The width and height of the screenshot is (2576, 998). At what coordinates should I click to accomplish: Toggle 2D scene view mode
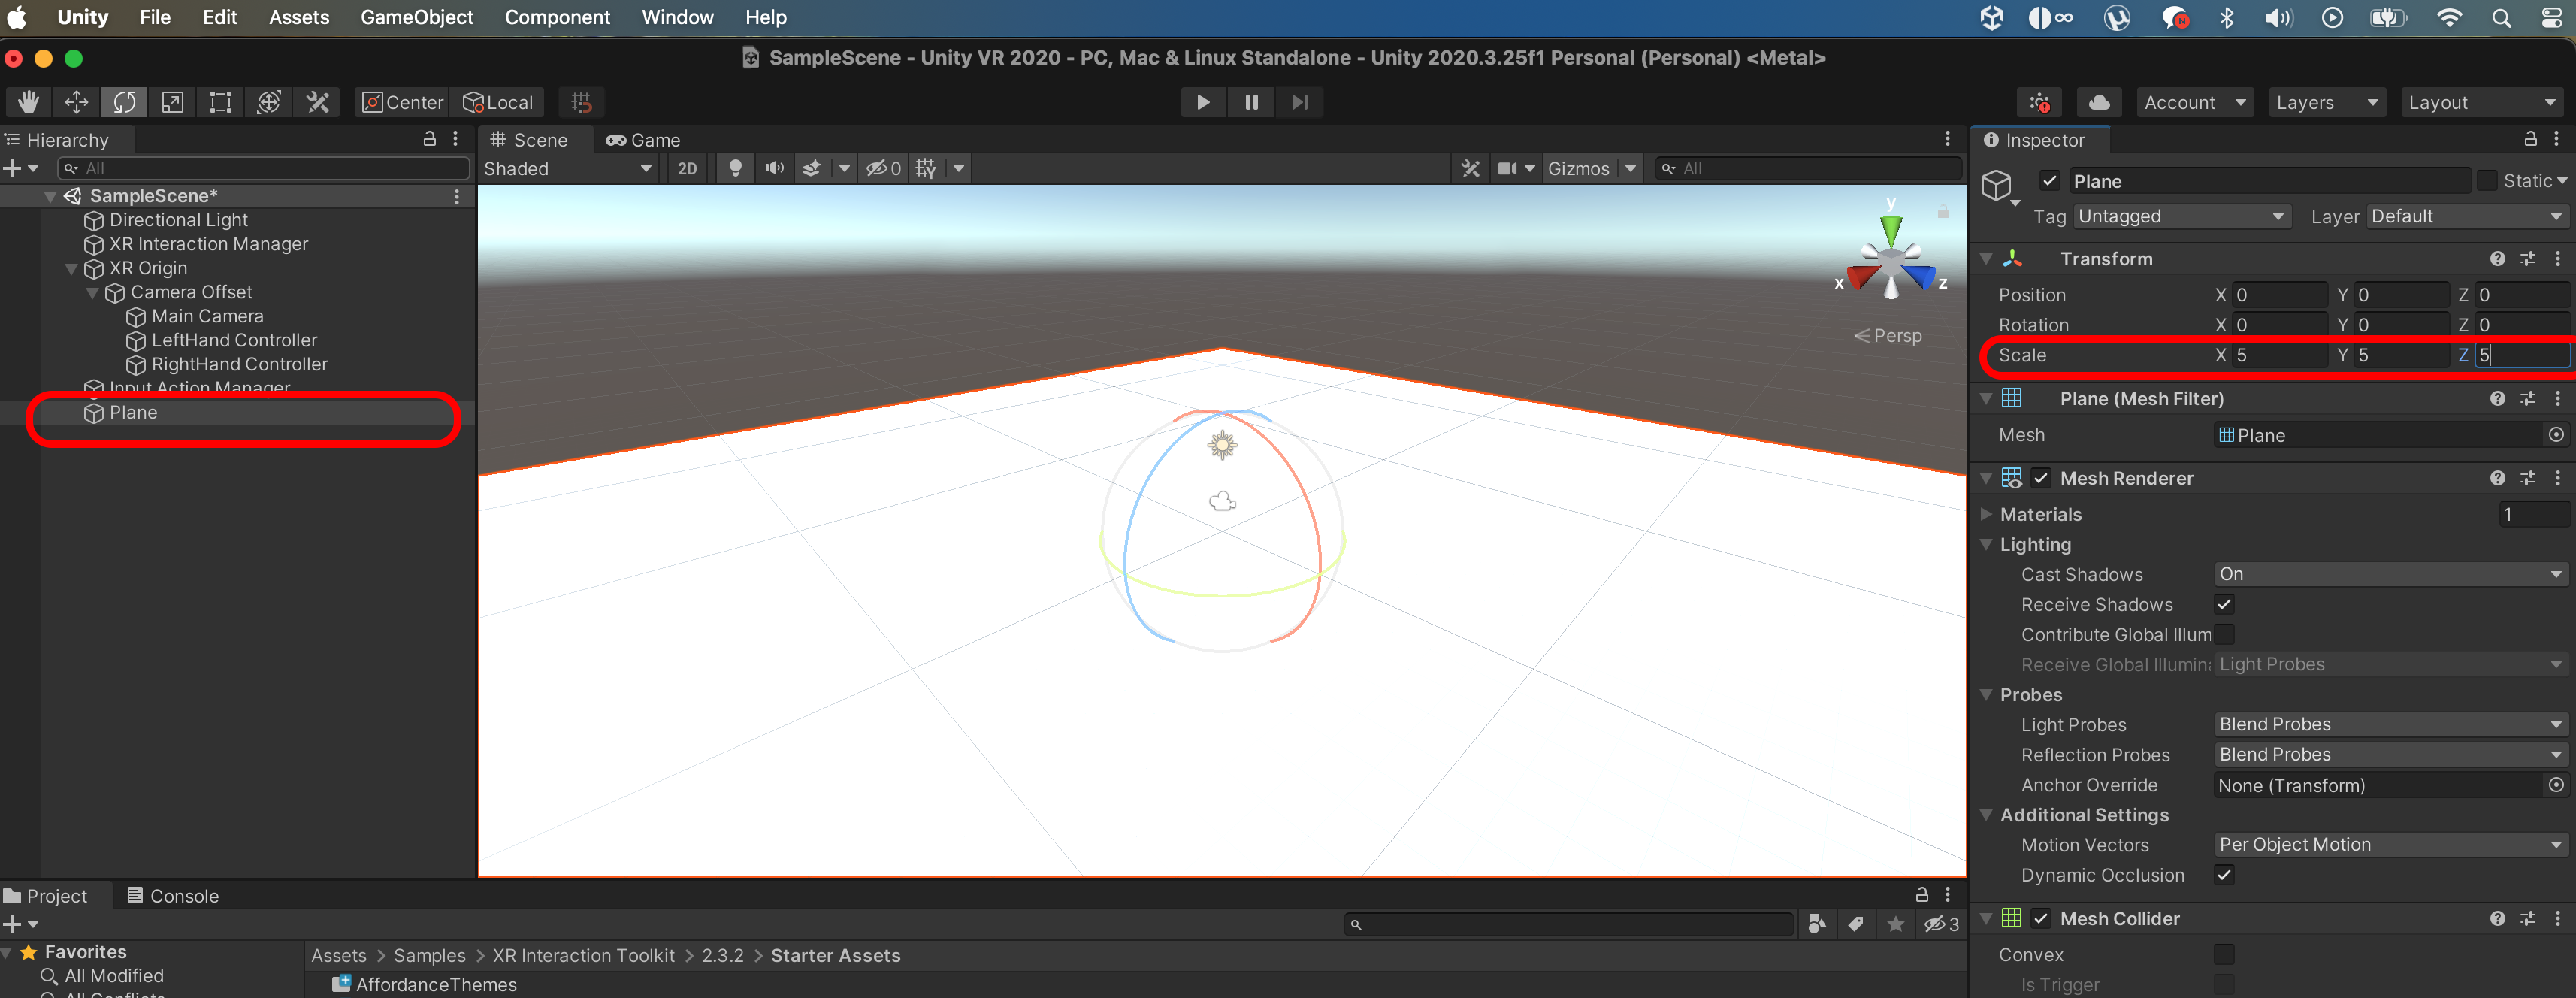point(687,168)
